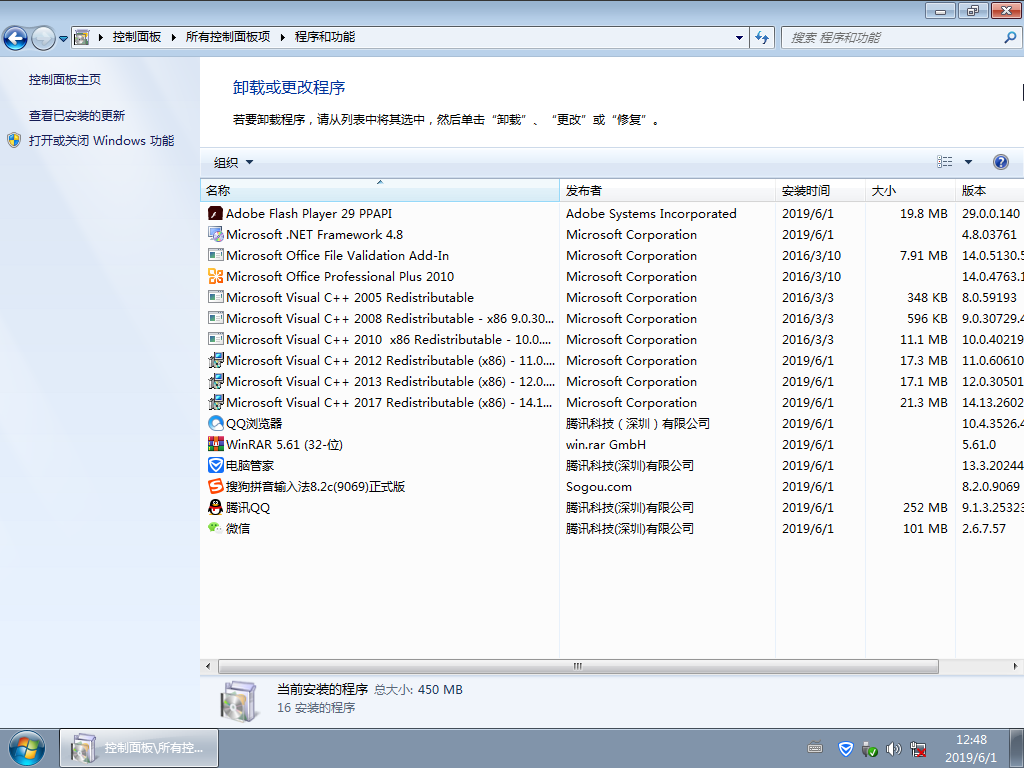1024x768 pixels.
Task: Sort by the 大小 column header
Action: pyautogui.click(x=910, y=191)
